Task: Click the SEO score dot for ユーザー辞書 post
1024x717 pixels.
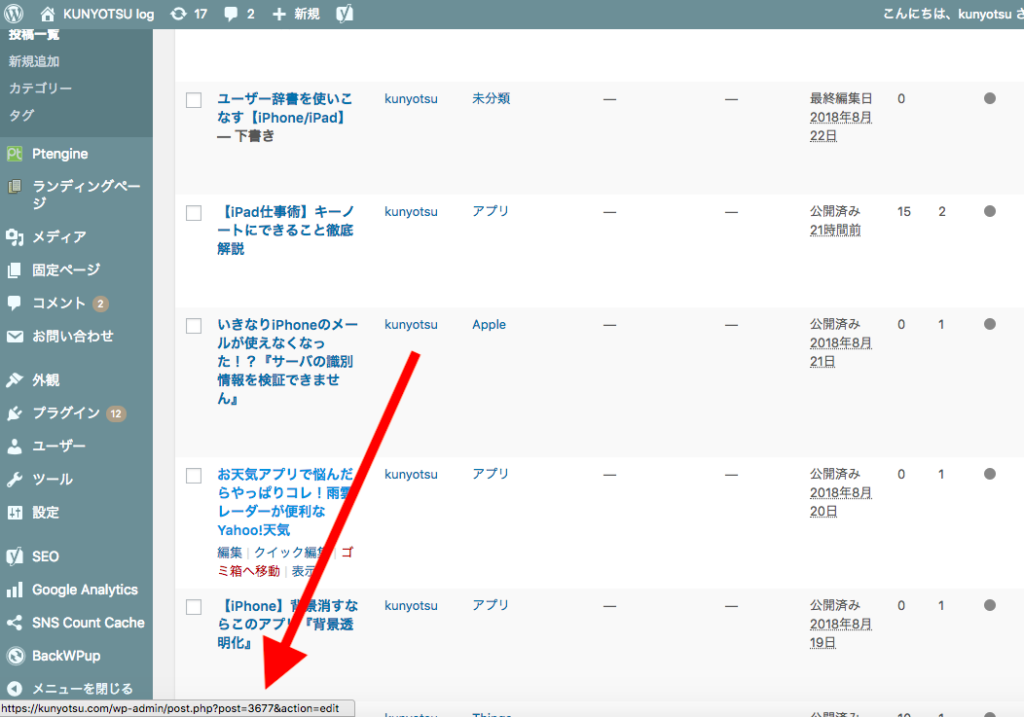Action: (x=989, y=99)
